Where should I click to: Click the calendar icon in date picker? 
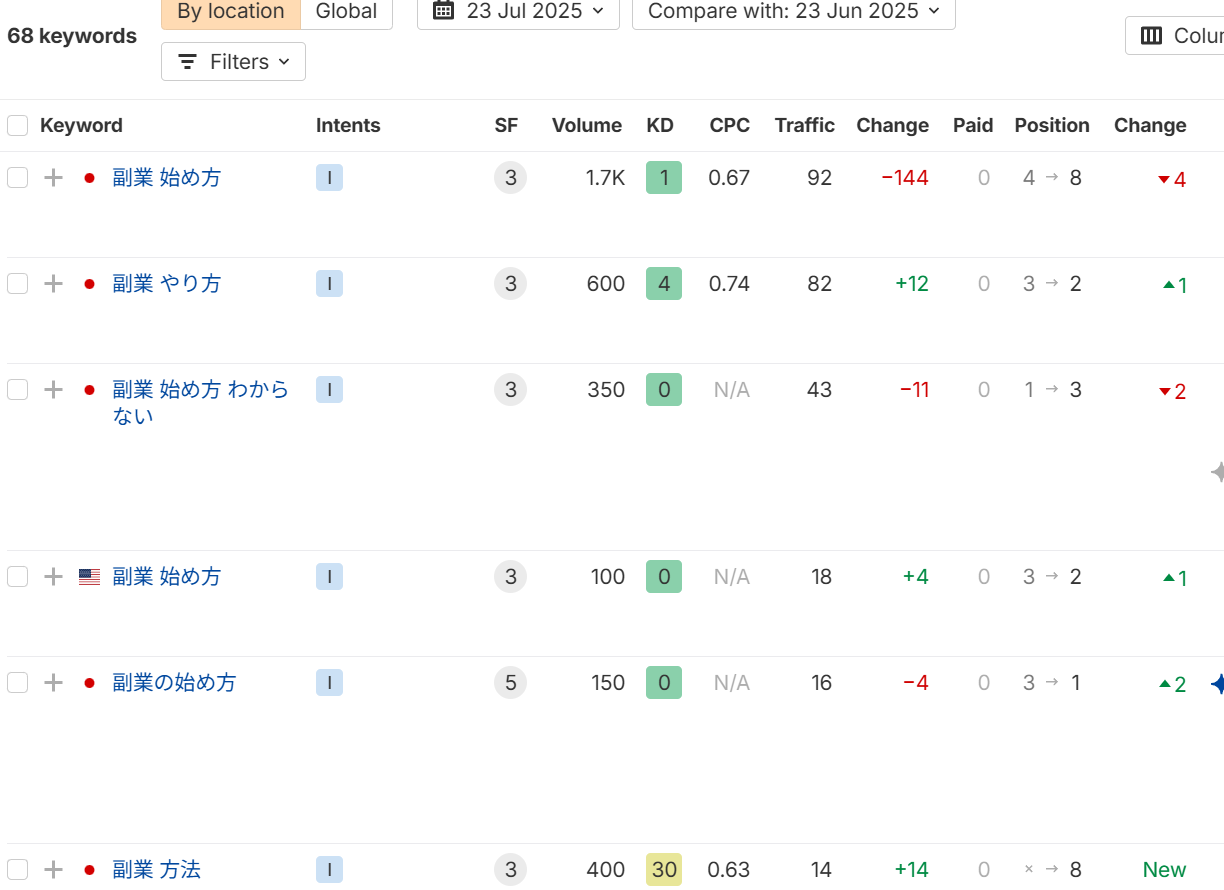[x=444, y=11]
